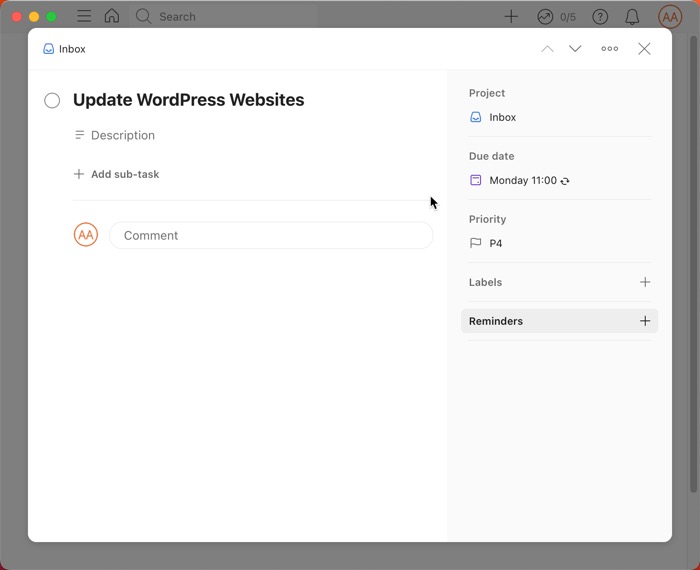
Task: Add a reminder with the plus icon
Action: pyautogui.click(x=645, y=321)
